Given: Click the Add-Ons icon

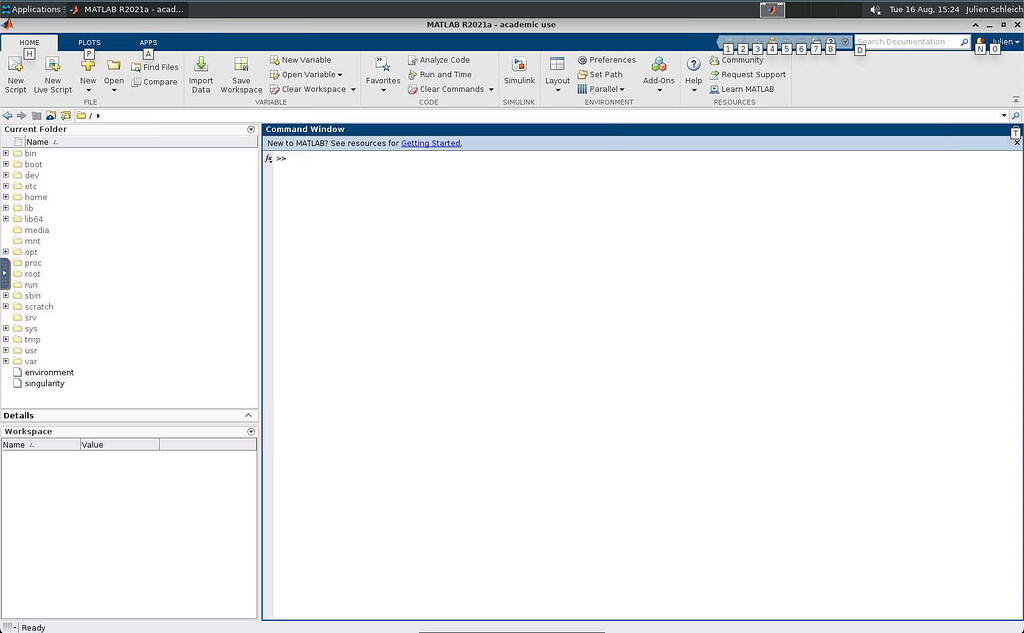Looking at the screenshot, I should [659, 65].
